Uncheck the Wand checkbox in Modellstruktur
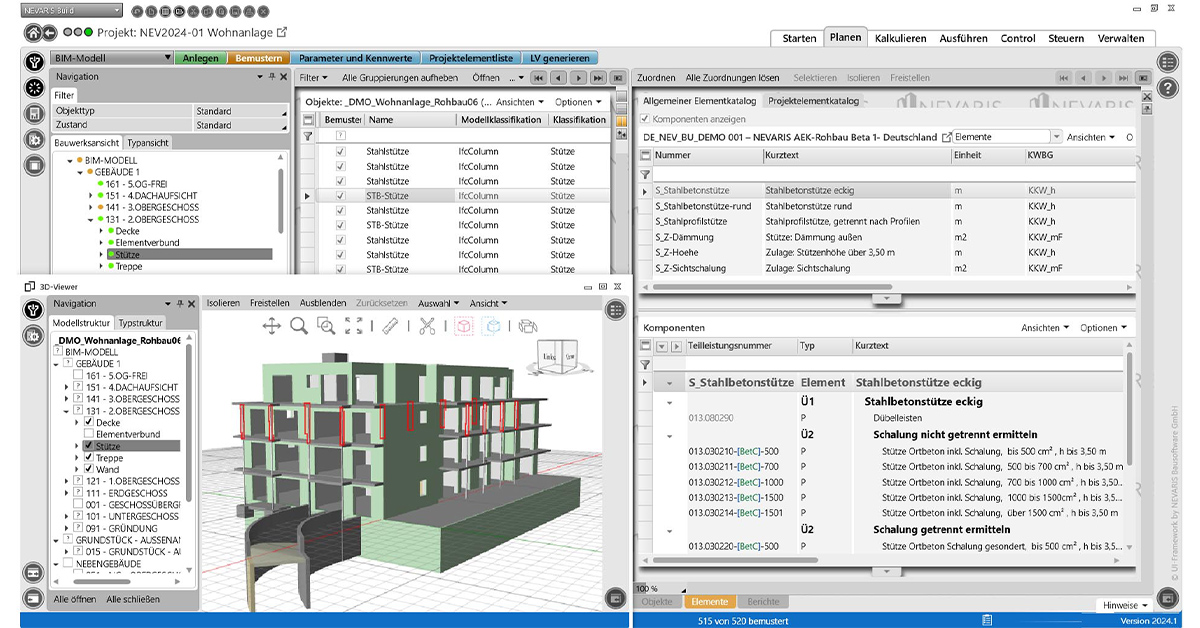This screenshot has height=628, width=1200. [x=89, y=469]
